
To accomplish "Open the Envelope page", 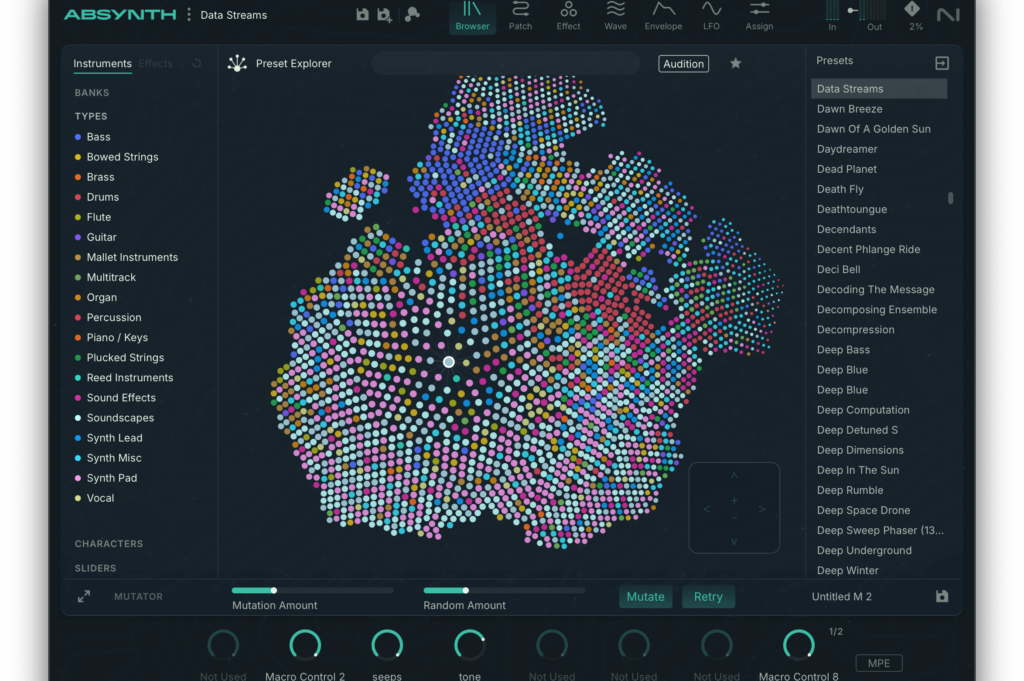I will click(x=663, y=16).
